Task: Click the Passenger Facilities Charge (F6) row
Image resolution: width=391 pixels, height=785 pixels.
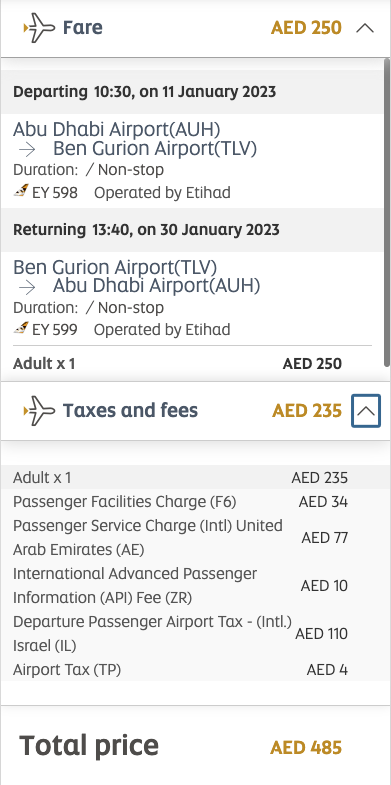Action: click(180, 502)
